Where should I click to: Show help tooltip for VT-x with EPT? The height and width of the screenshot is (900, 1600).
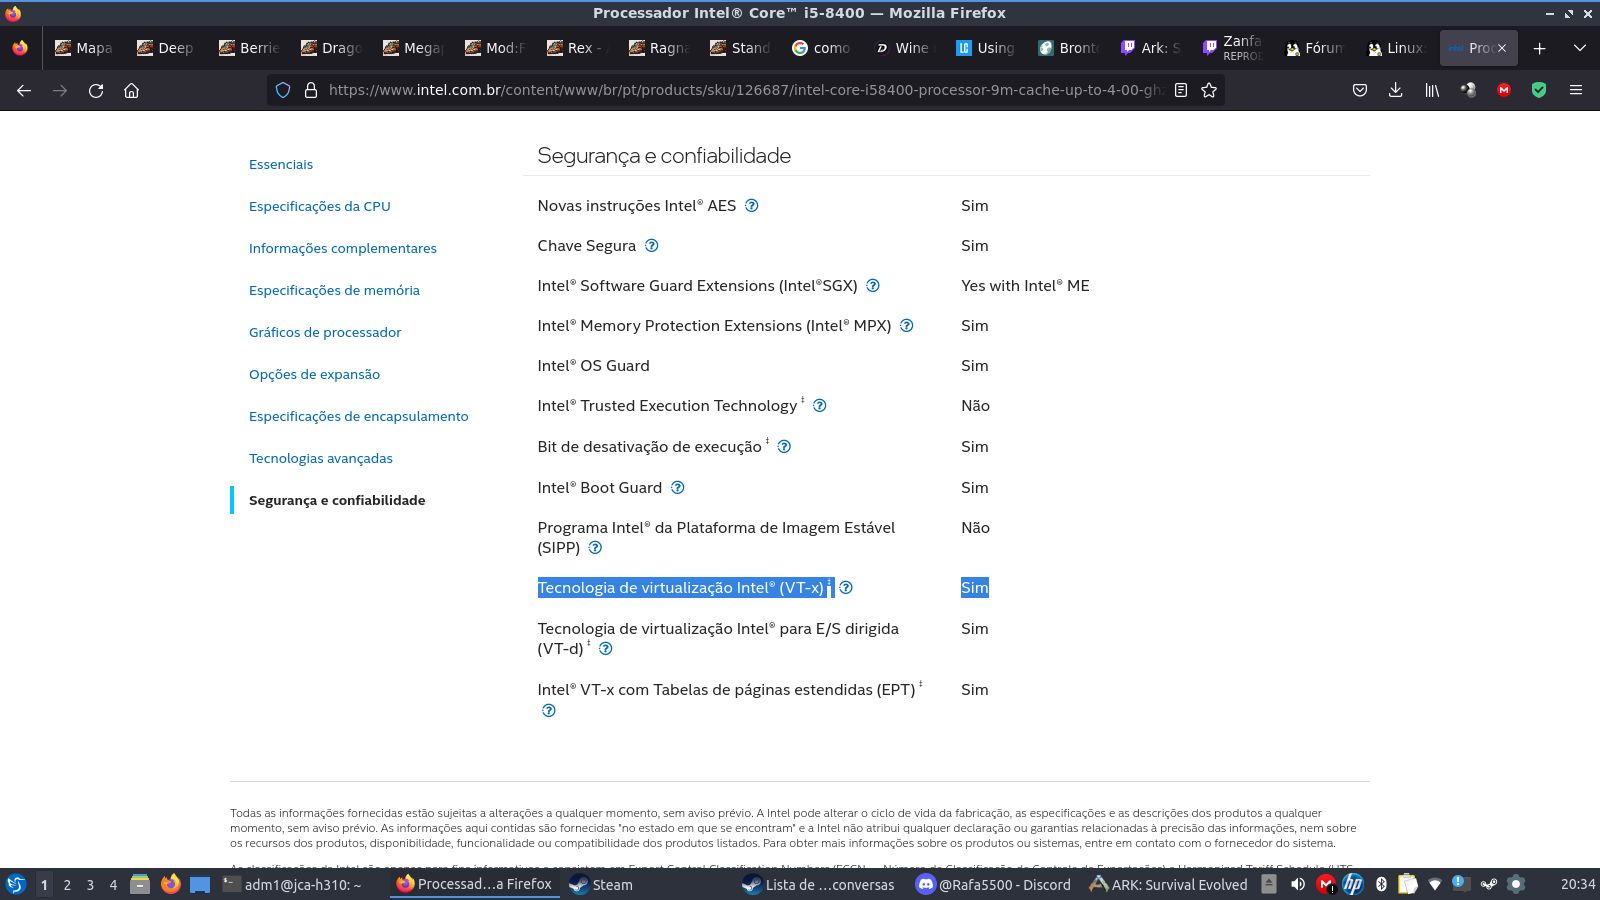(x=549, y=710)
